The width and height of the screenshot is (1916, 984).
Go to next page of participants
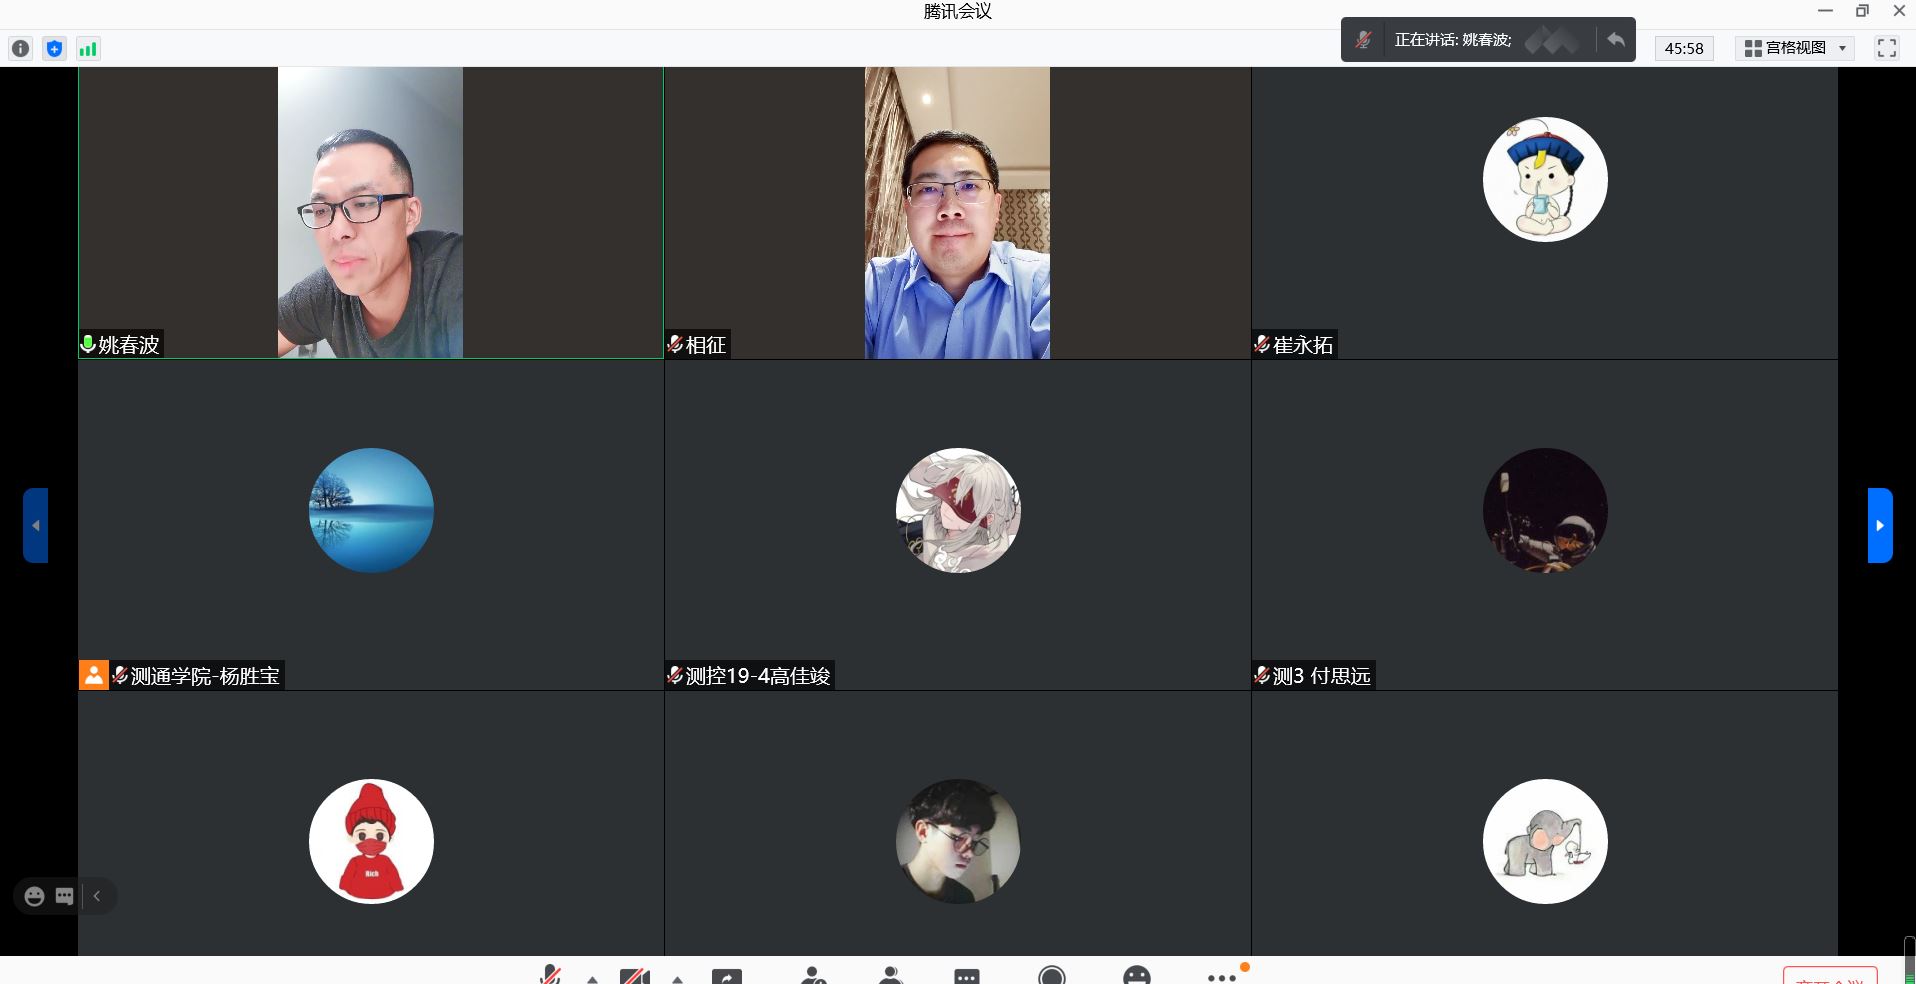(1880, 525)
